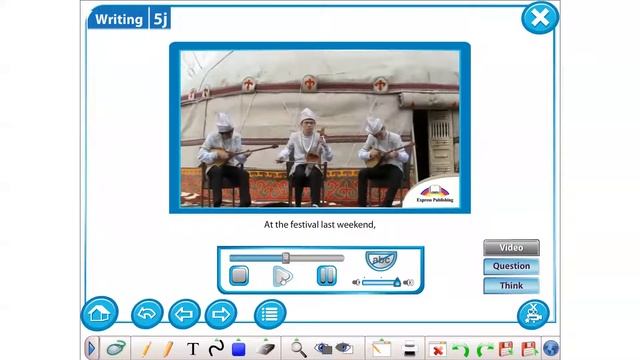Click the eye reveal tool
Image resolution: width=640 pixels, height=360 pixels.
(x=344, y=348)
